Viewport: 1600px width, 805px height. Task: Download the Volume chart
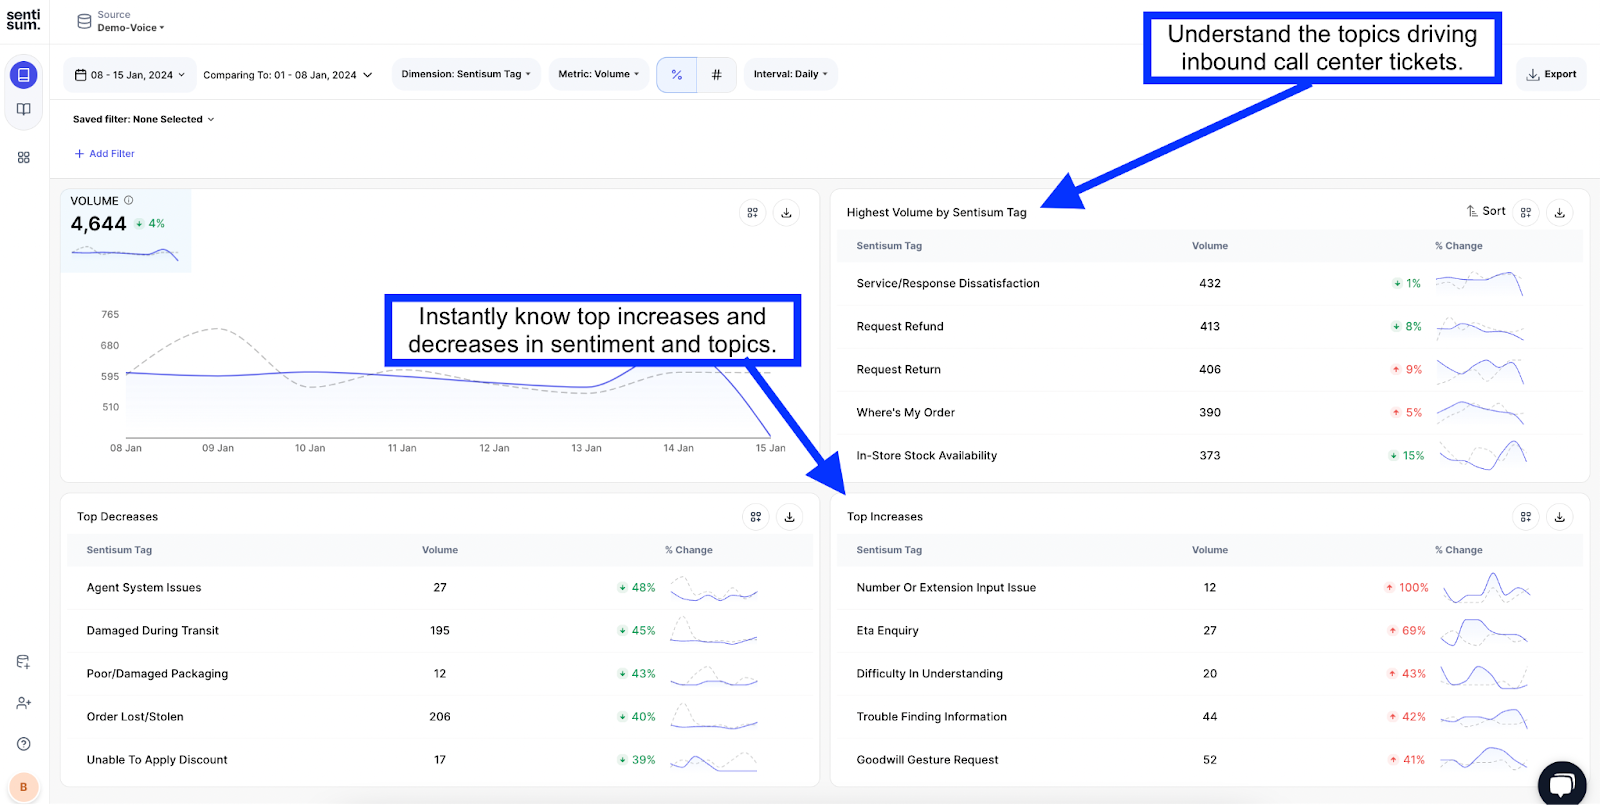pyautogui.click(x=786, y=213)
